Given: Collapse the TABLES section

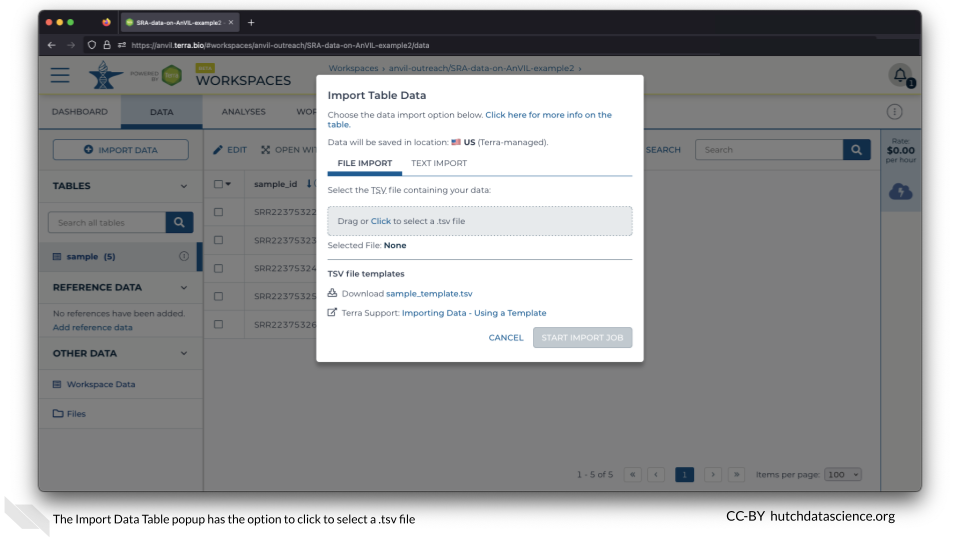Looking at the screenshot, I should (184, 186).
